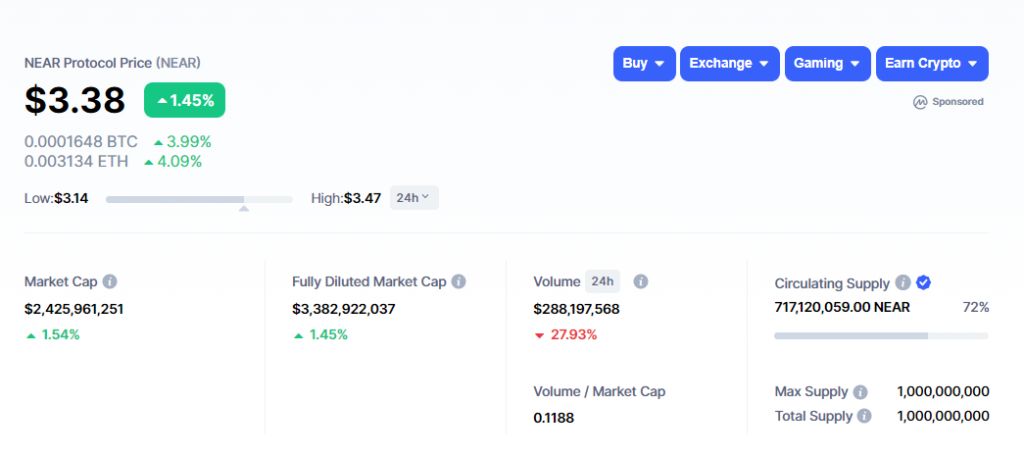Open the Buy dropdown
Screen dimensions: 1024x456
click(644, 63)
